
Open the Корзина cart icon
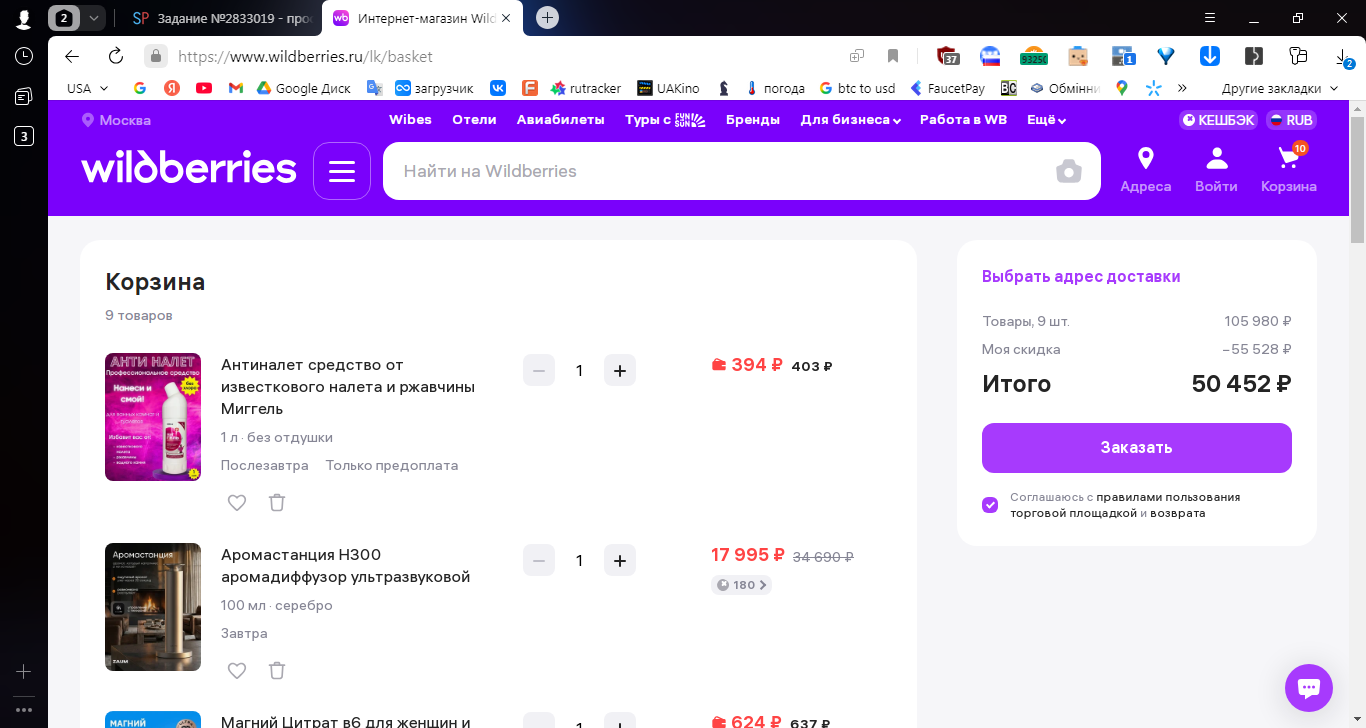click(x=1289, y=170)
